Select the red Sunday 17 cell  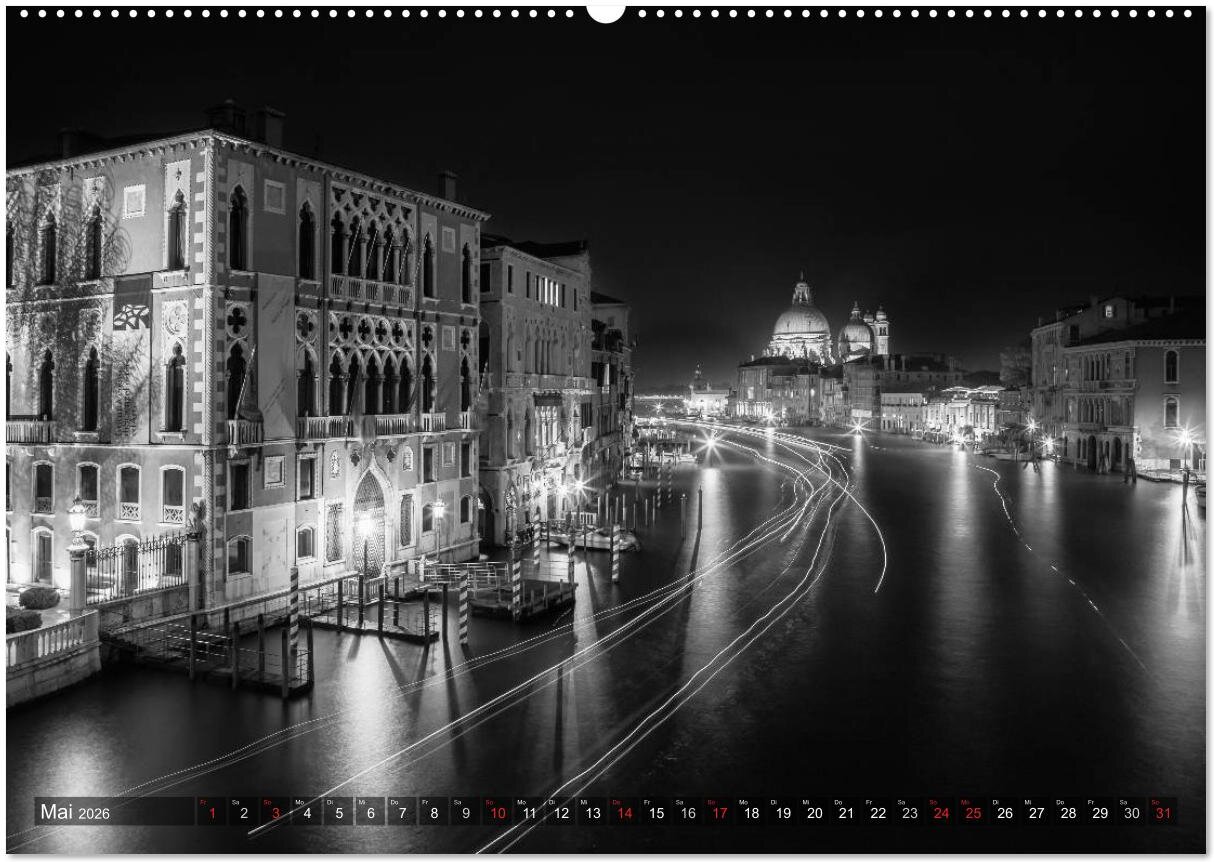tap(719, 812)
